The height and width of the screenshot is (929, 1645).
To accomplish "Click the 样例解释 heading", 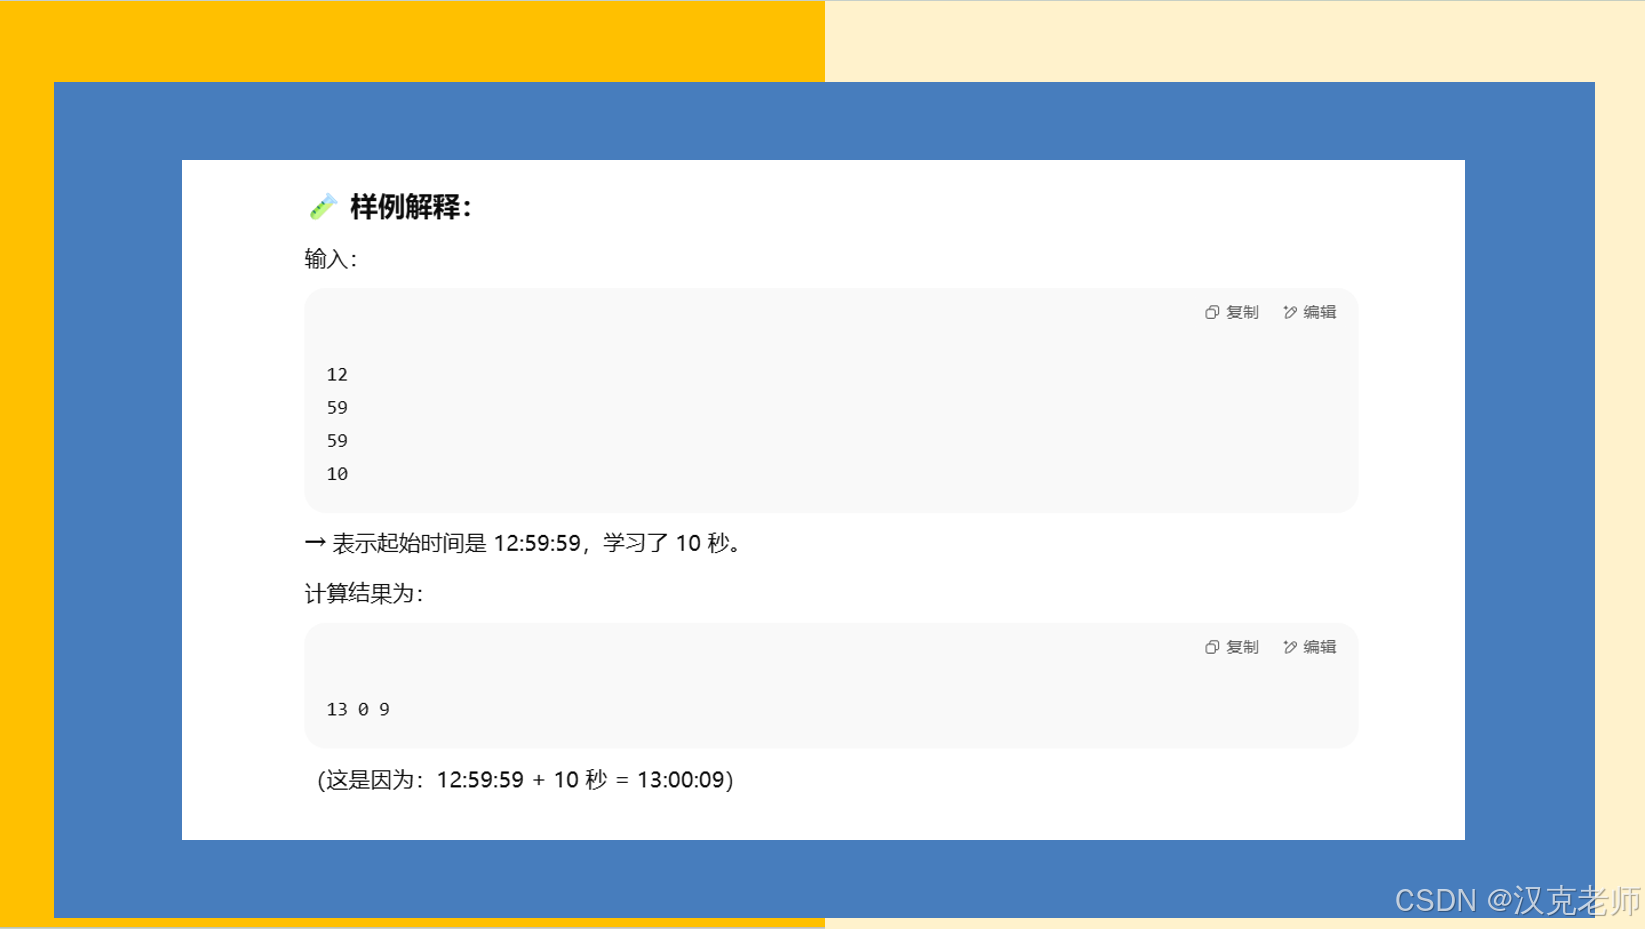I will click(410, 207).
